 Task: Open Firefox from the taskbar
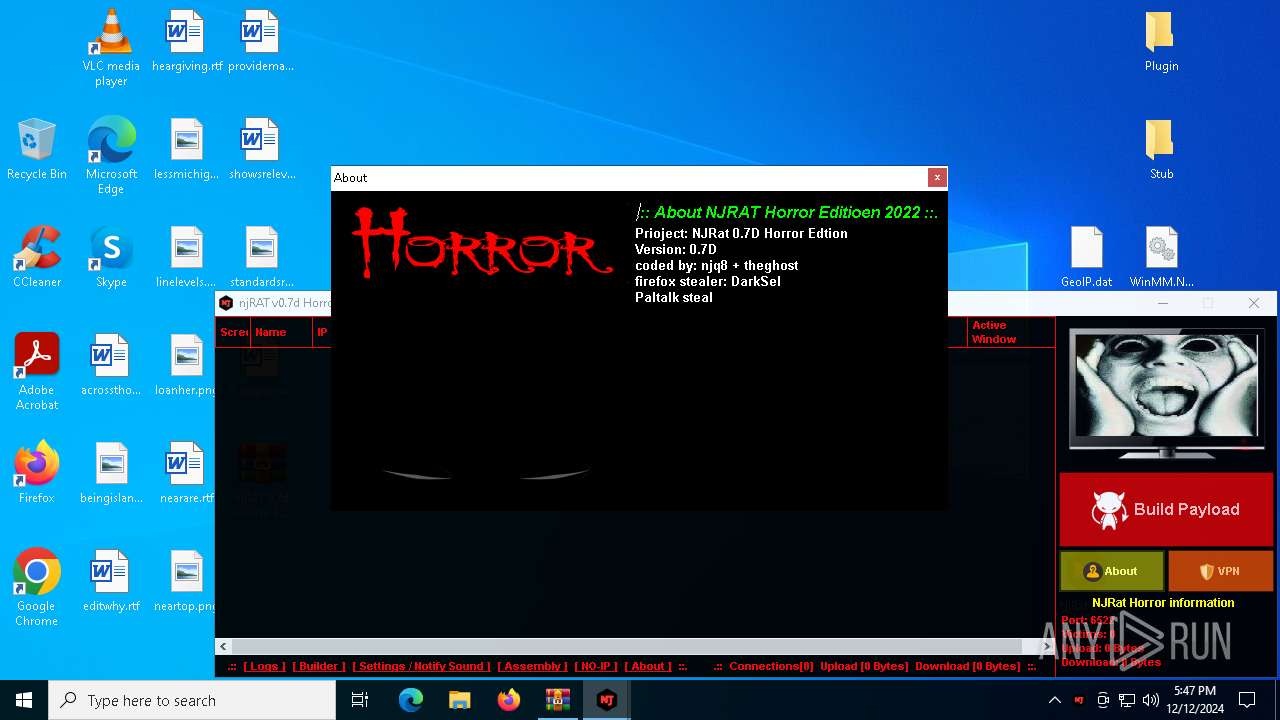[x=509, y=700]
